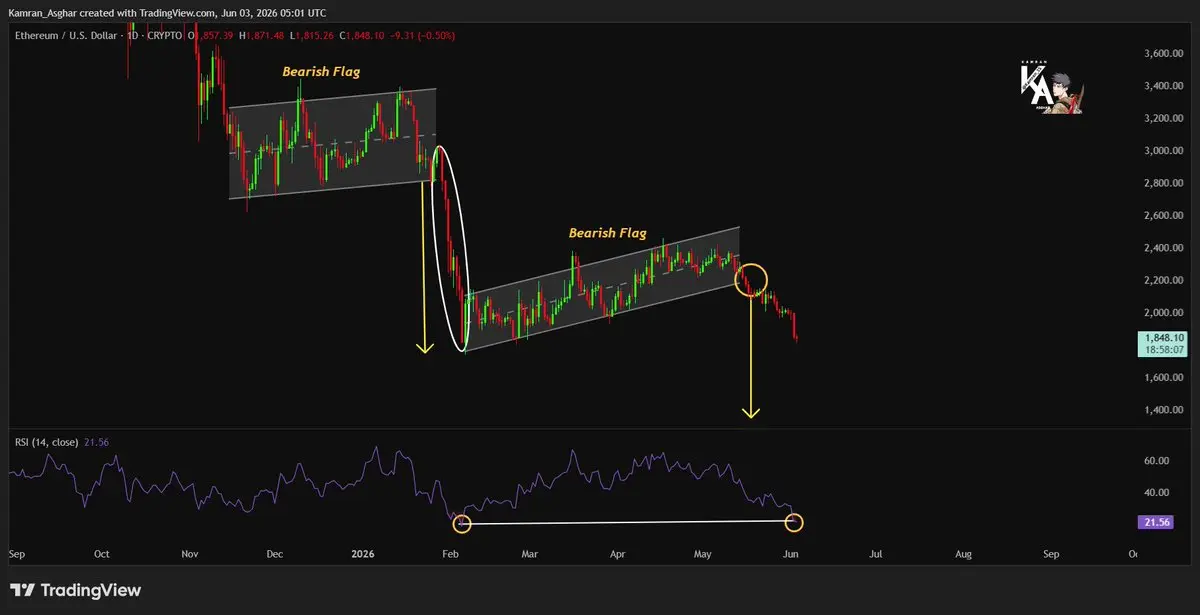Click the 3,200.00 price axis label
The image size is (1200, 615).
tap(1165, 118)
